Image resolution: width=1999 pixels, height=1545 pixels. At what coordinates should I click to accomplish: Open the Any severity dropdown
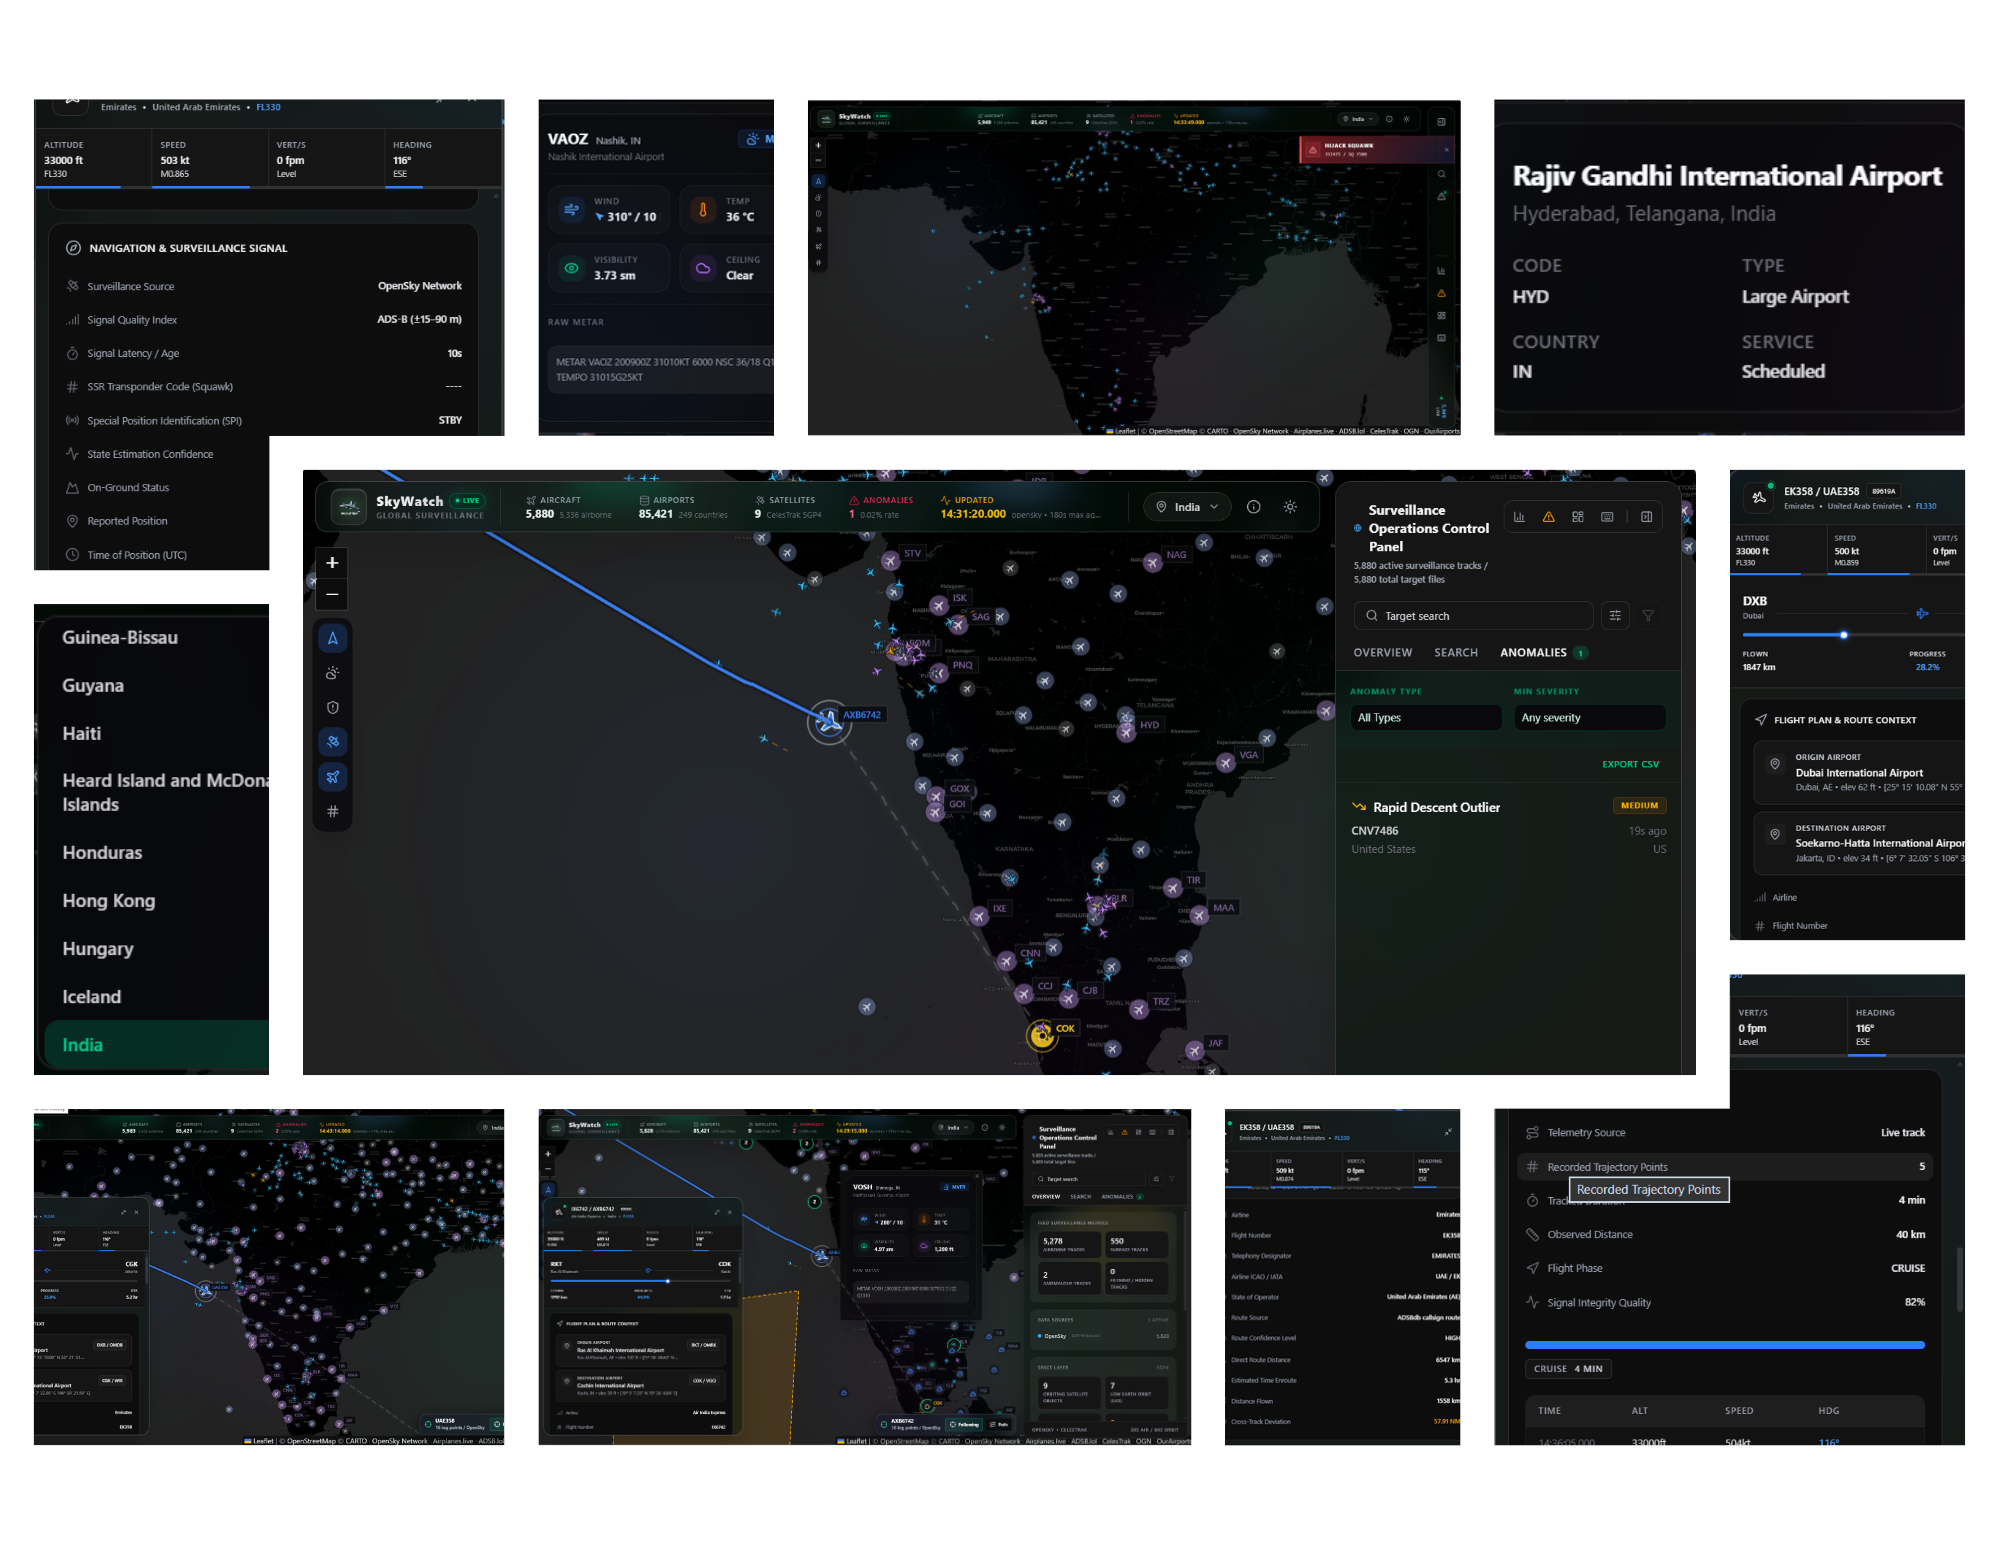point(1589,718)
